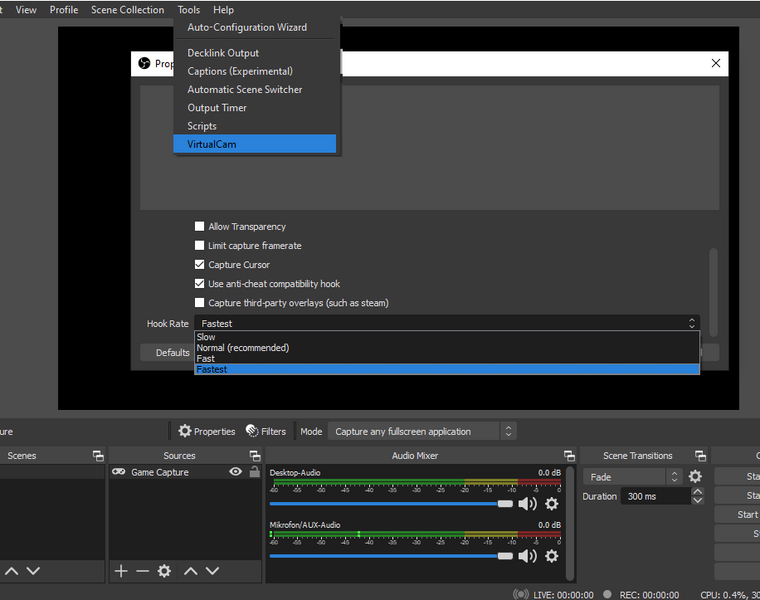Remove selected source with minus icon
760x600 pixels.
click(x=142, y=571)
